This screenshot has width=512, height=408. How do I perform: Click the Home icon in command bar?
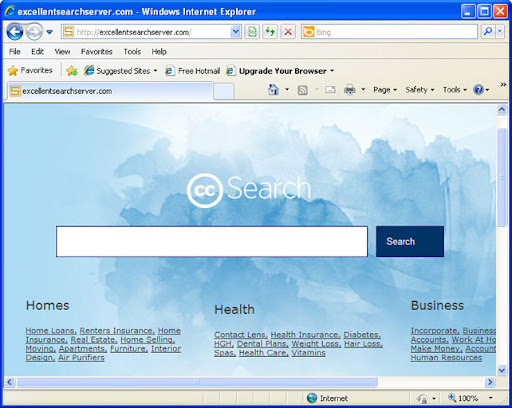pos(273,90)
